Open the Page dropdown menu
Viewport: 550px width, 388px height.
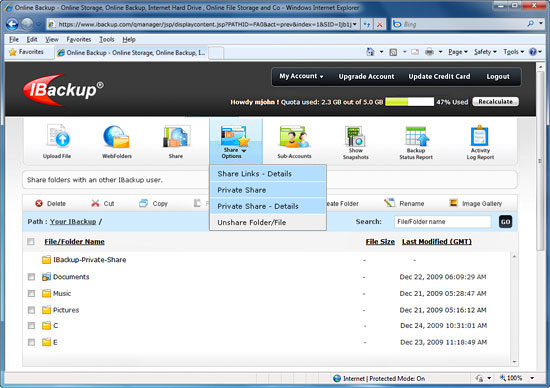coord(458,52)
